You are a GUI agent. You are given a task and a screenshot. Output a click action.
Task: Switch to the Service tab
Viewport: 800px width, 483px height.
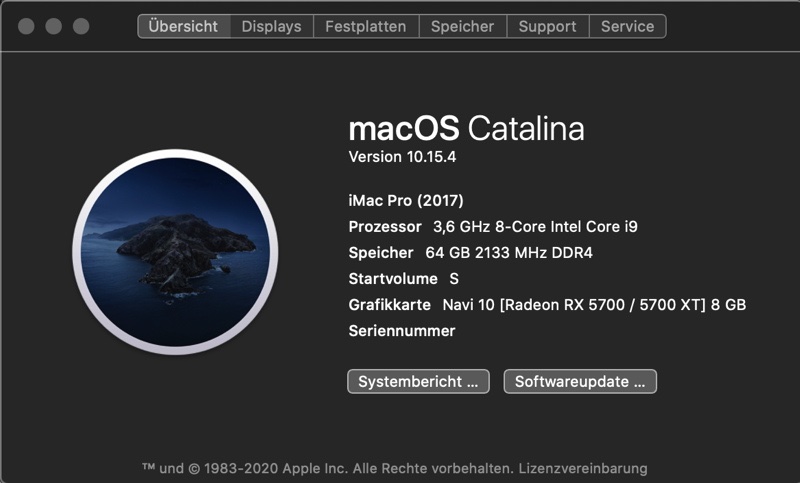(627, 26)
